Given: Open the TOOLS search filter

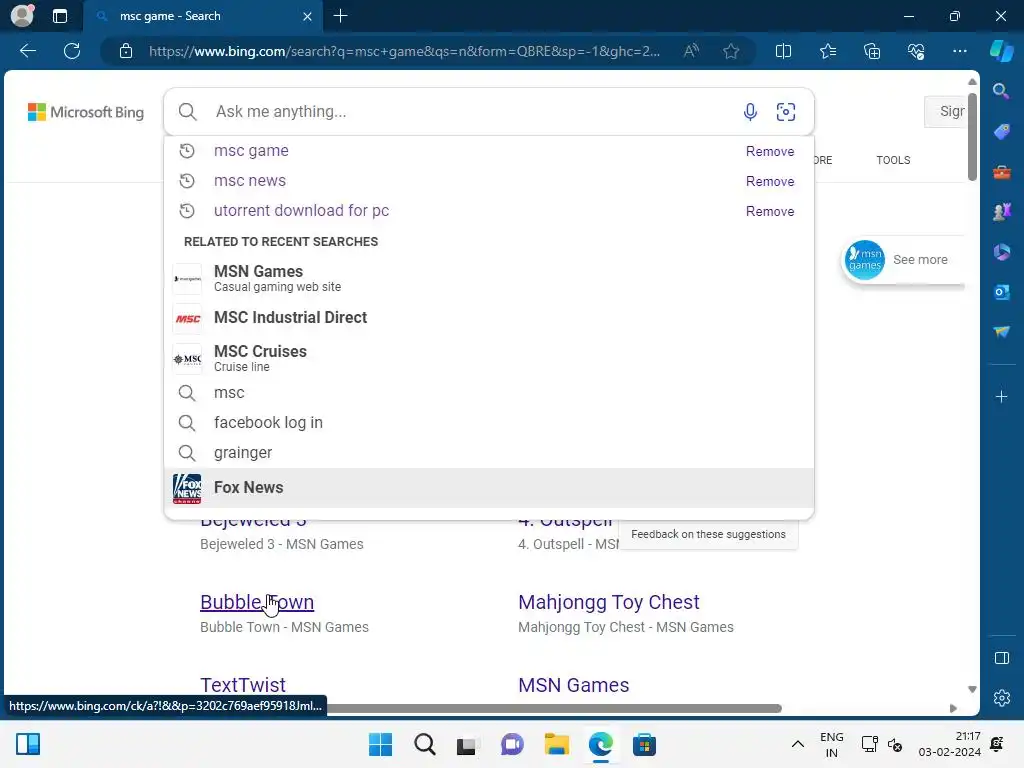Looking at the screenshot, I should tap(893, 160).
